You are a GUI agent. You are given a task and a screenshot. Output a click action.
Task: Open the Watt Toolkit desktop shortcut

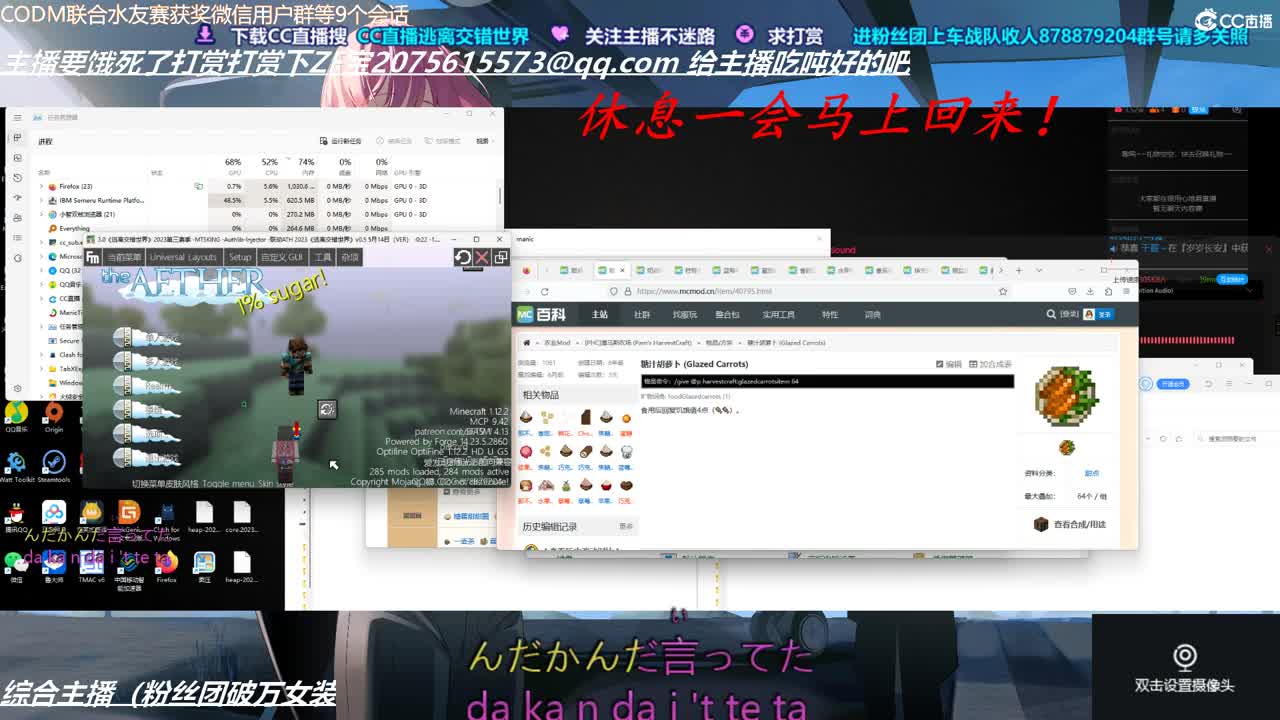[x=15, y=465]
